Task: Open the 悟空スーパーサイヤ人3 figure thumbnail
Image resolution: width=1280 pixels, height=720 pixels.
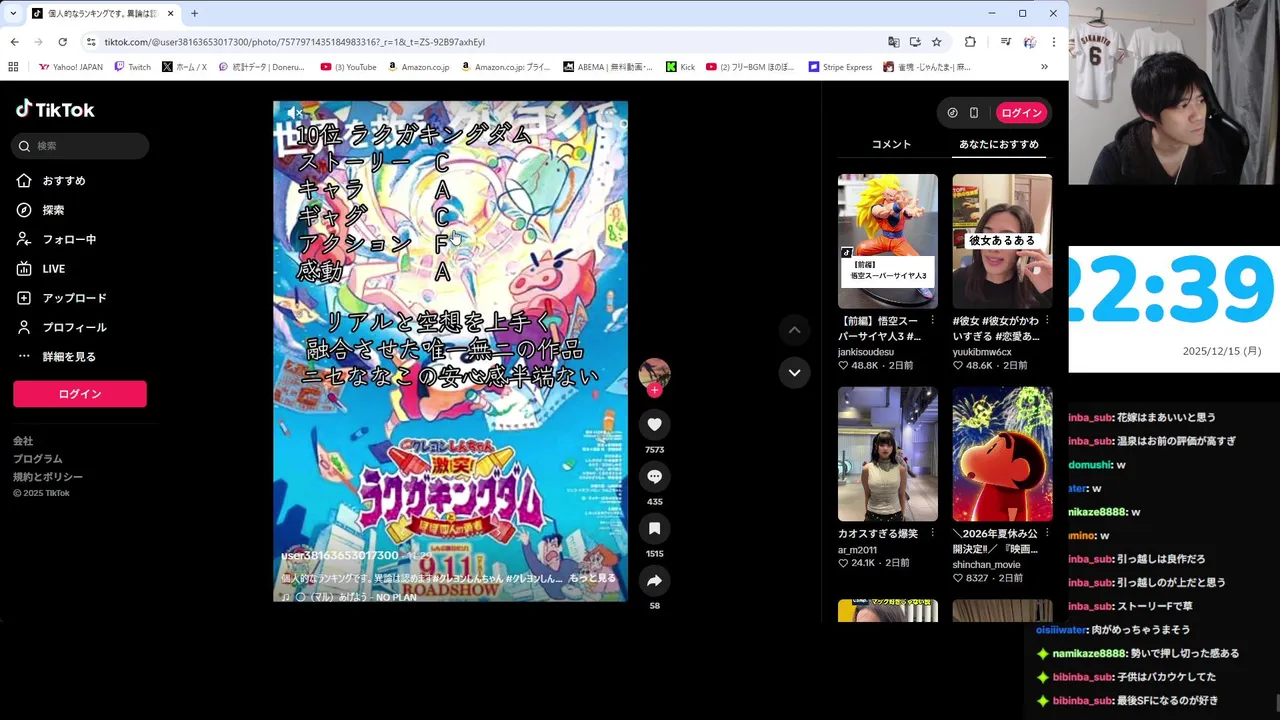Action: click(x=888, y=241)
